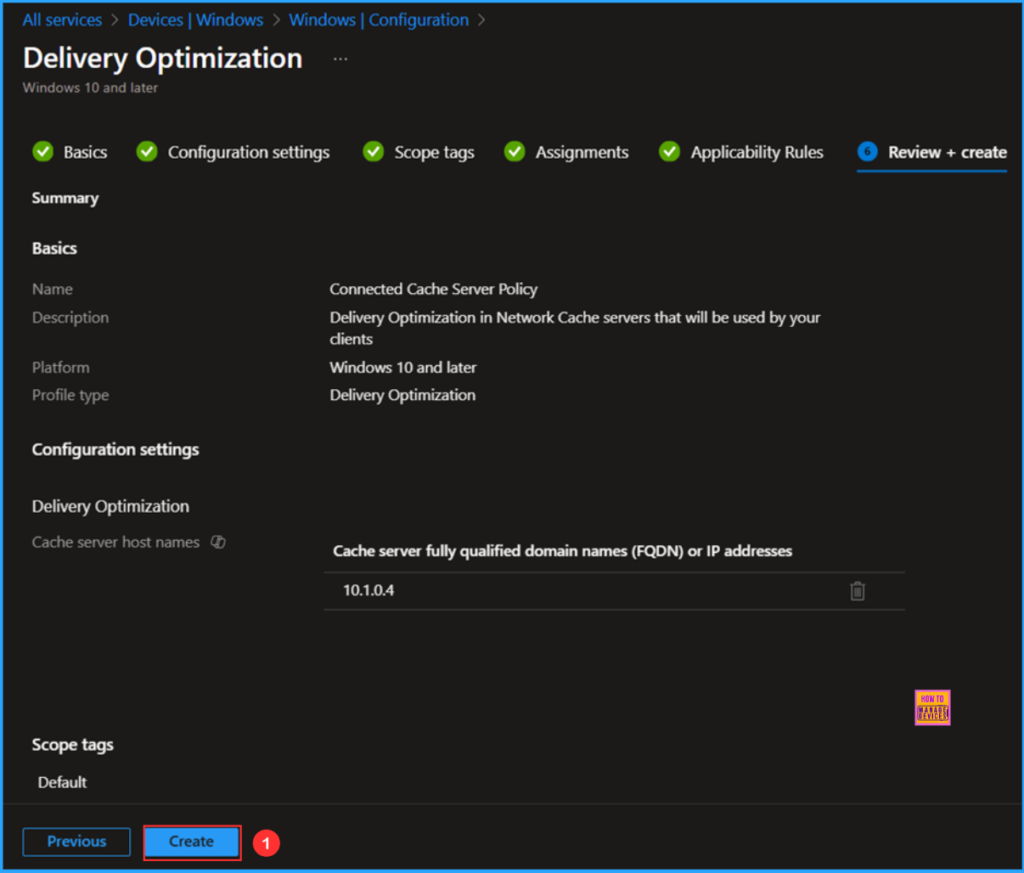This screenshot has width=1024, height=873.
Task: Go back with the Previous button
Action: pos(76,842)
